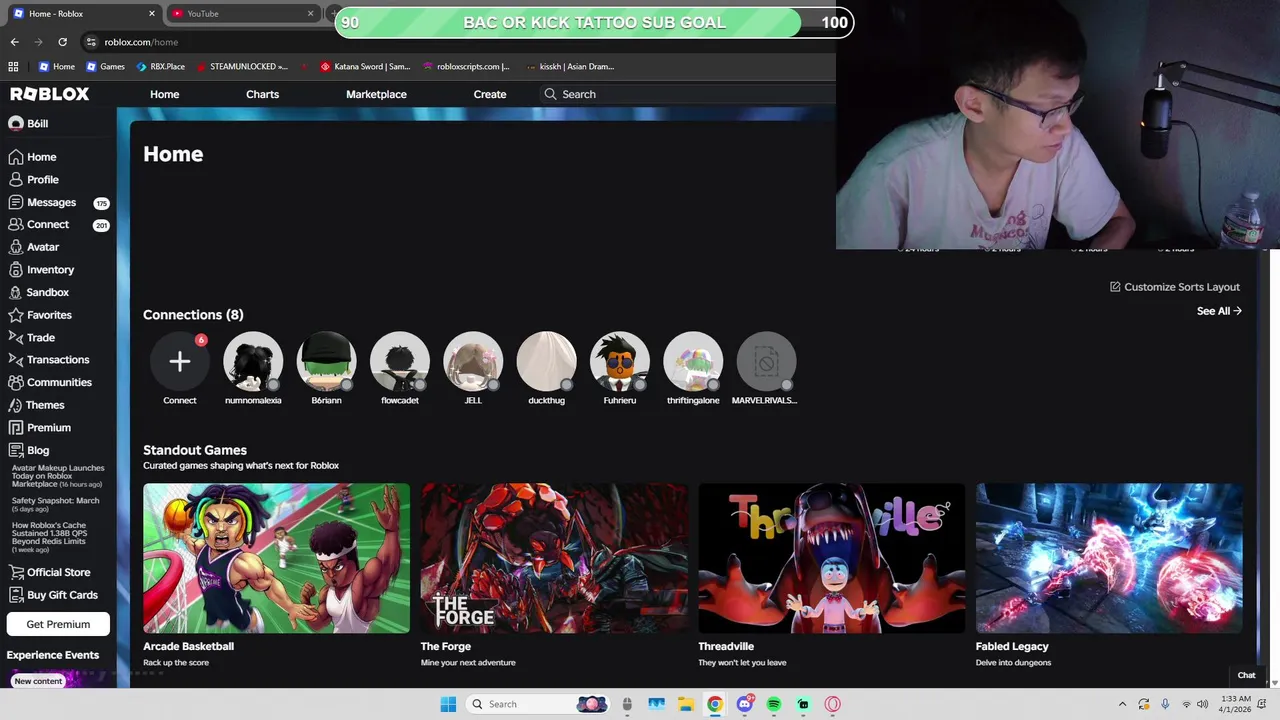Open the Home item in left sidebar

pyautogui.click(x=32, y=157)
